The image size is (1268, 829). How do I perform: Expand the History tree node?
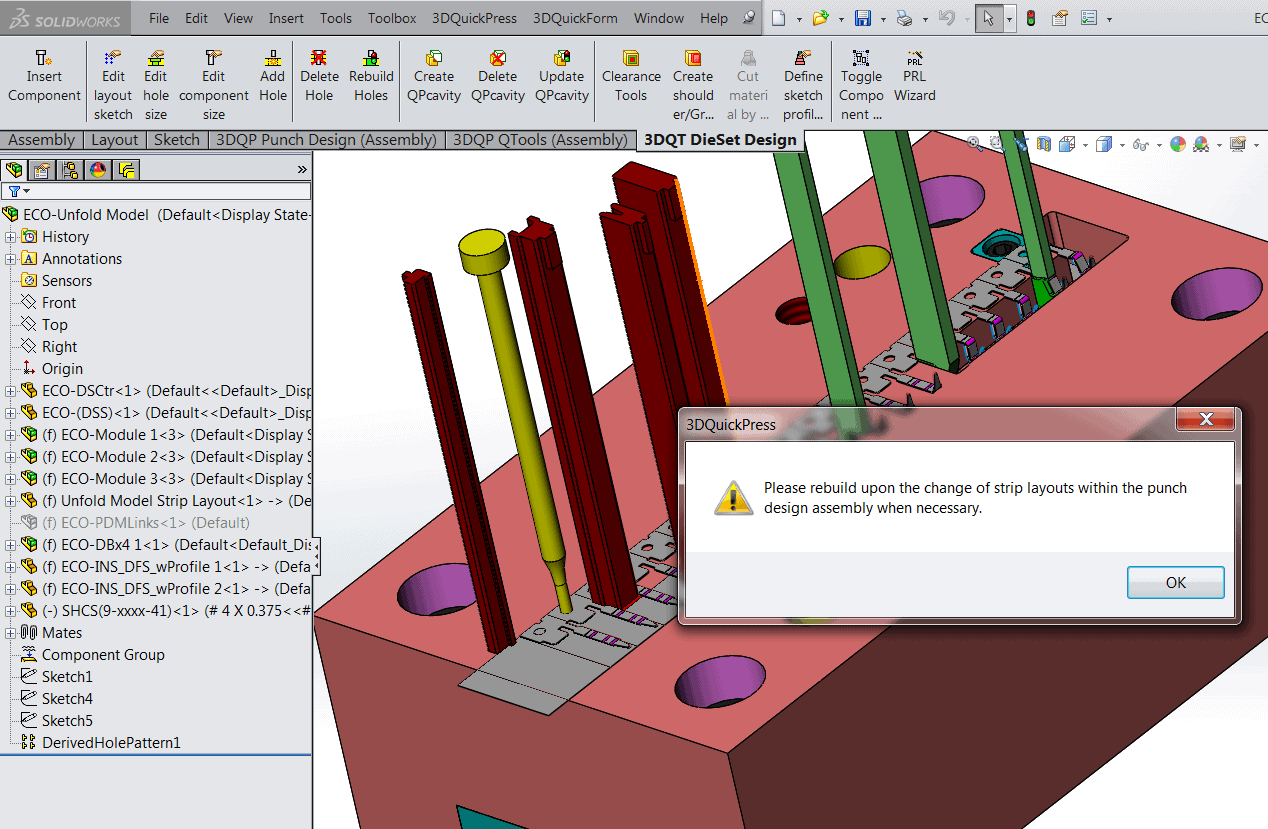coord(11,237)
